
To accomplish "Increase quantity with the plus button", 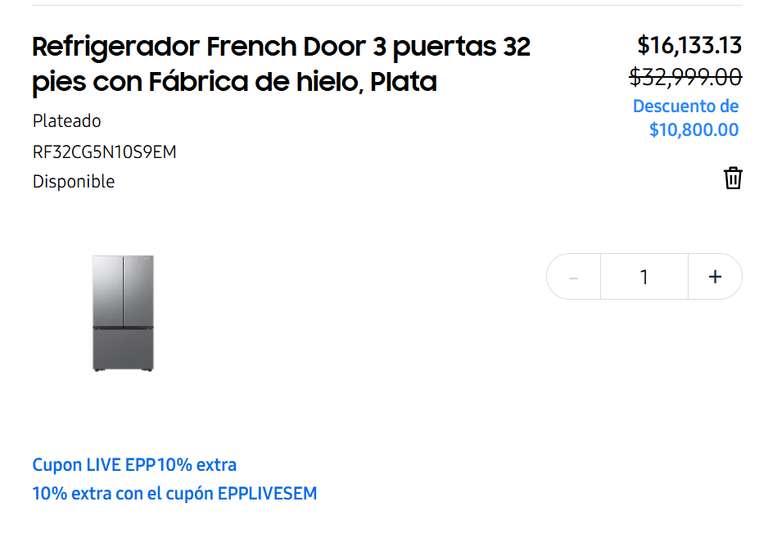I will point(715,277).
